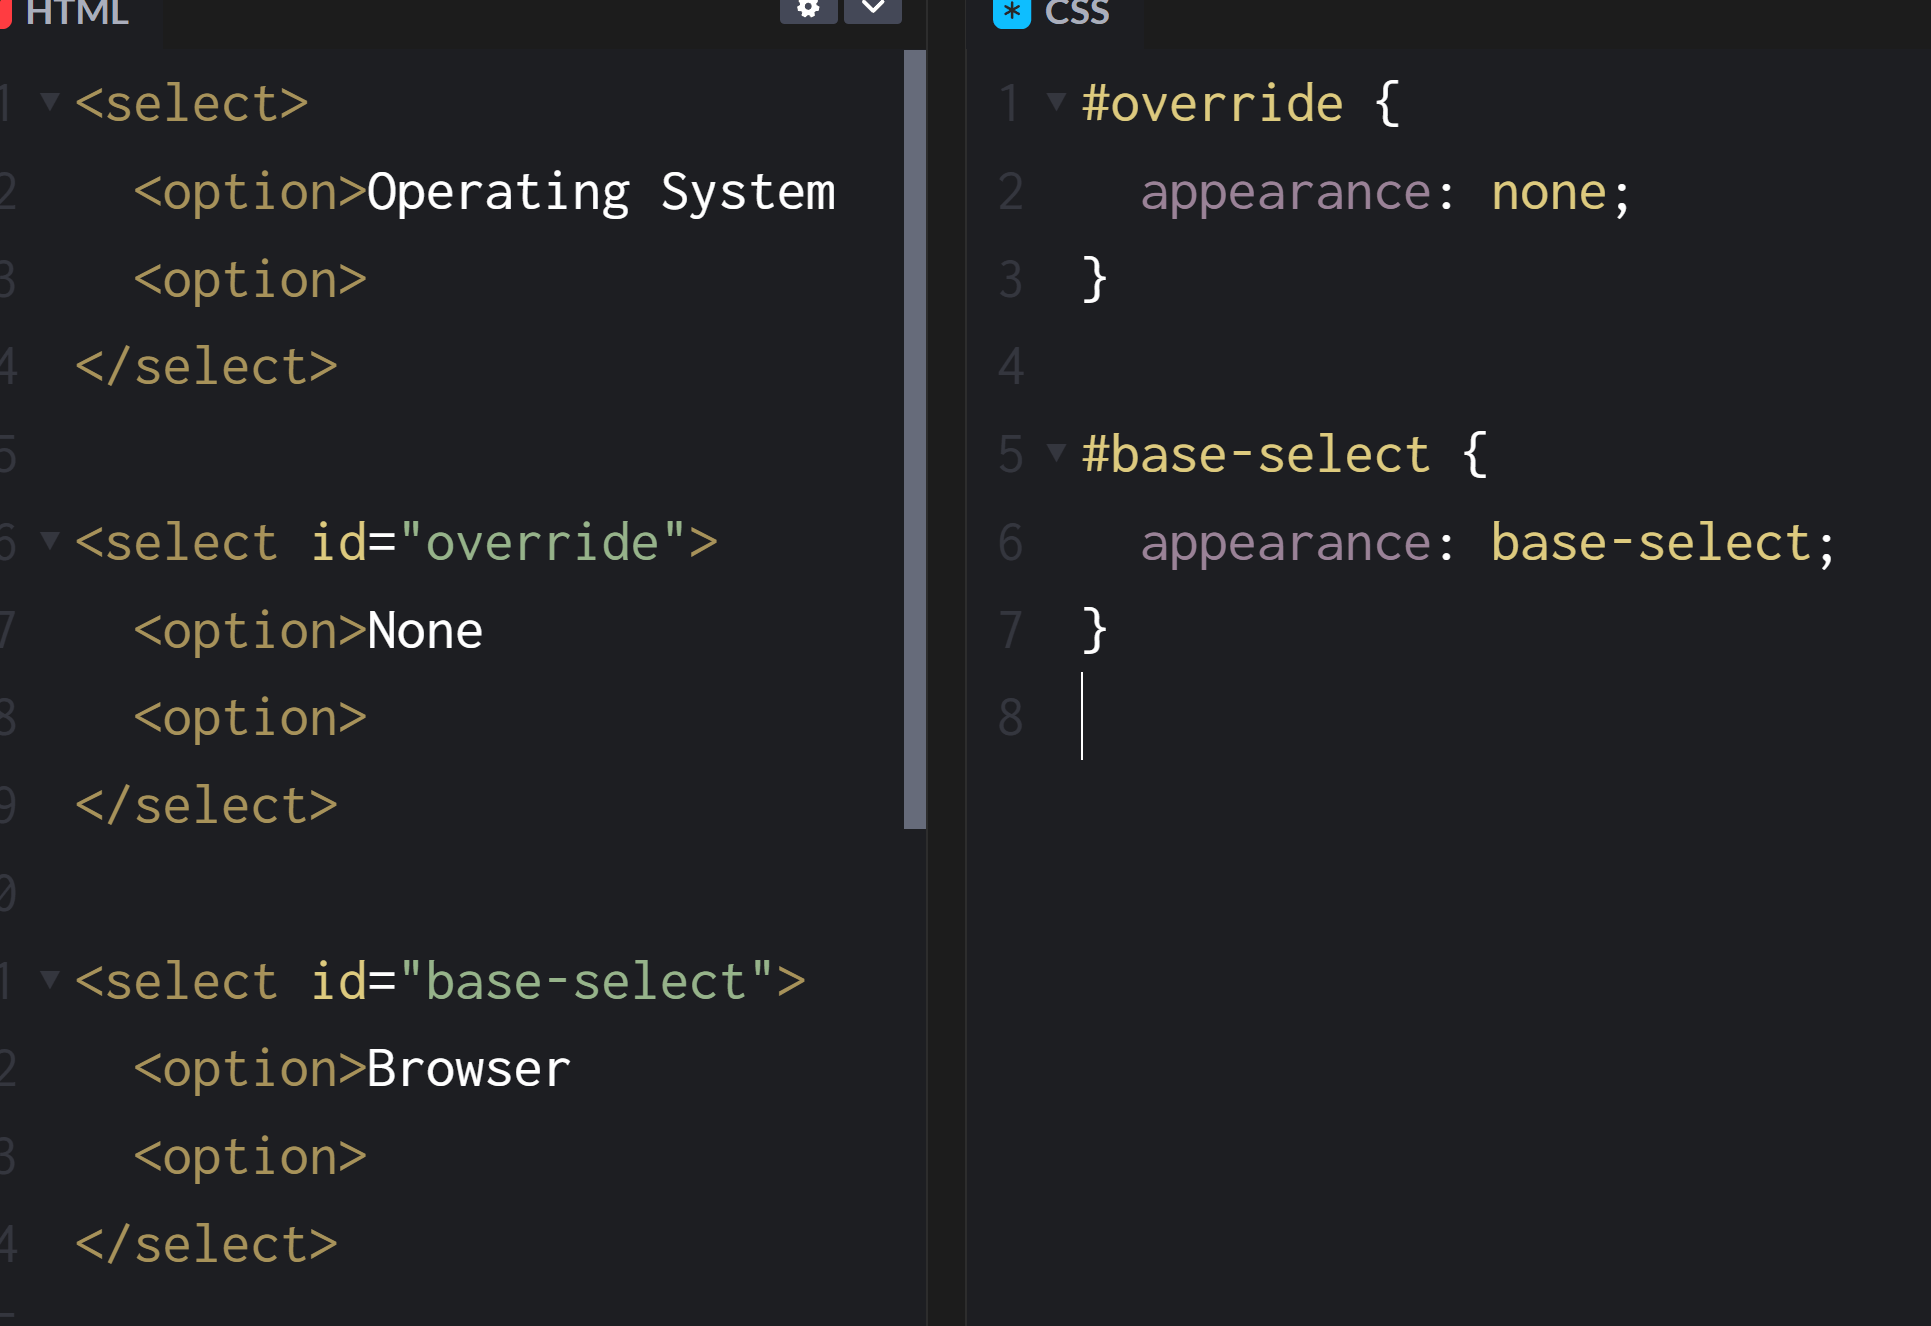Collapse the #override CSS rule
This screenshot has height=1326, width=1931.
[x=1055, y=101]
